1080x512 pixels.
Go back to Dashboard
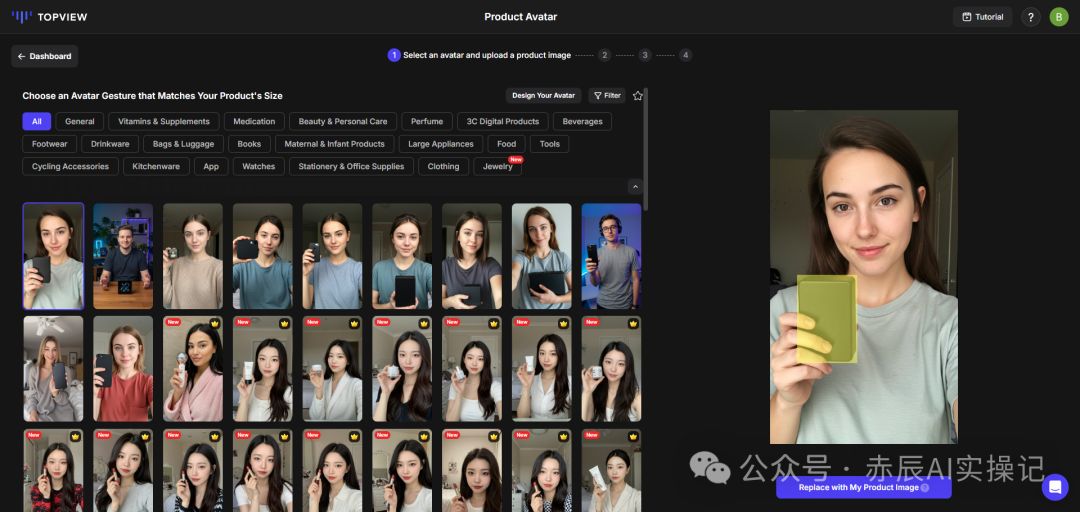[45, 57]
